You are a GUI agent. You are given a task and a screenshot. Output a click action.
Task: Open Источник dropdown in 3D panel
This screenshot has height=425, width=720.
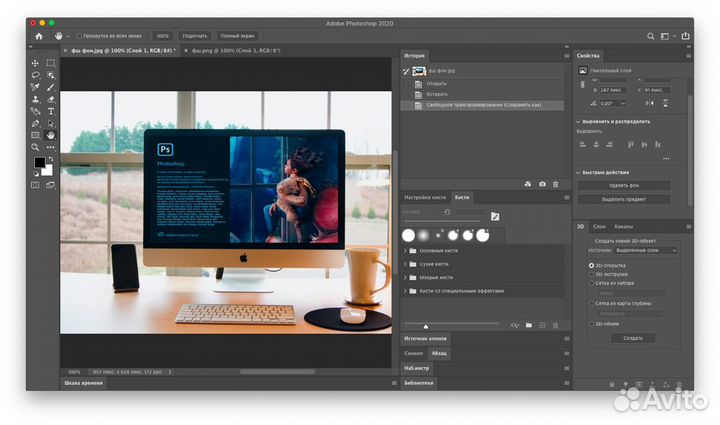(x=646, y=250)
